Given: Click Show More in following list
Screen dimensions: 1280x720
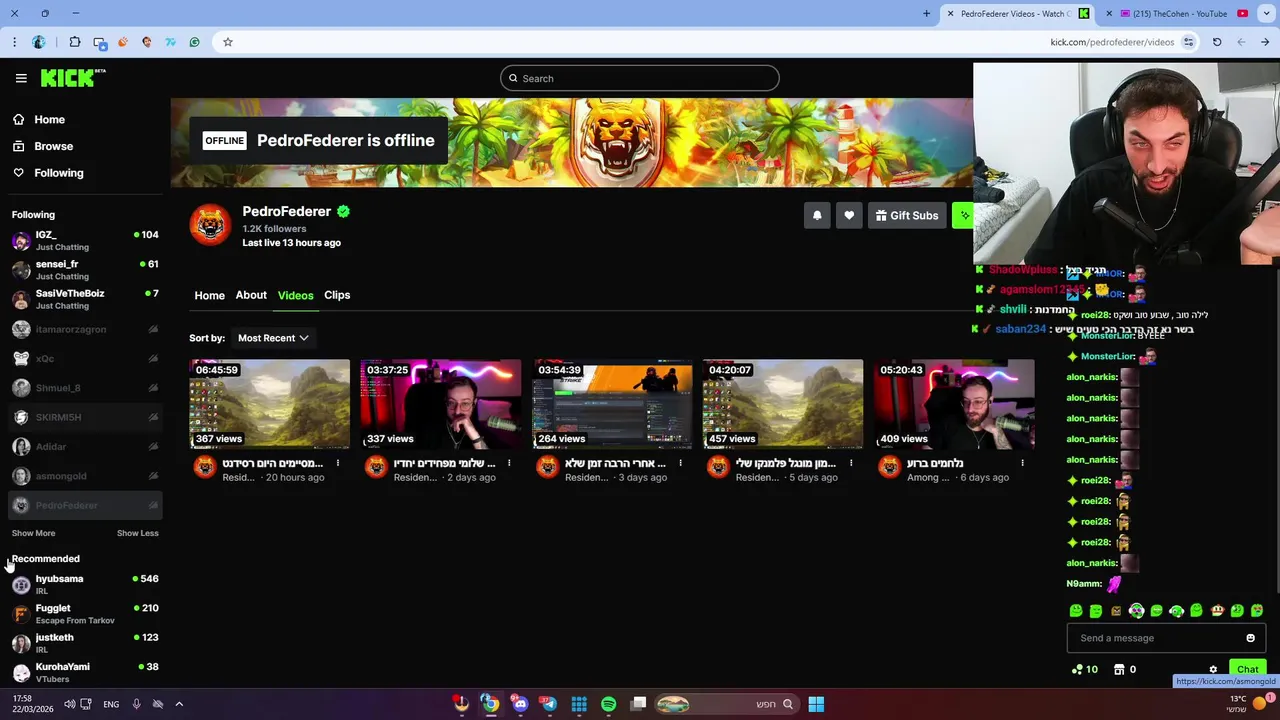Looking at the screenshot, I should point(33,533).
